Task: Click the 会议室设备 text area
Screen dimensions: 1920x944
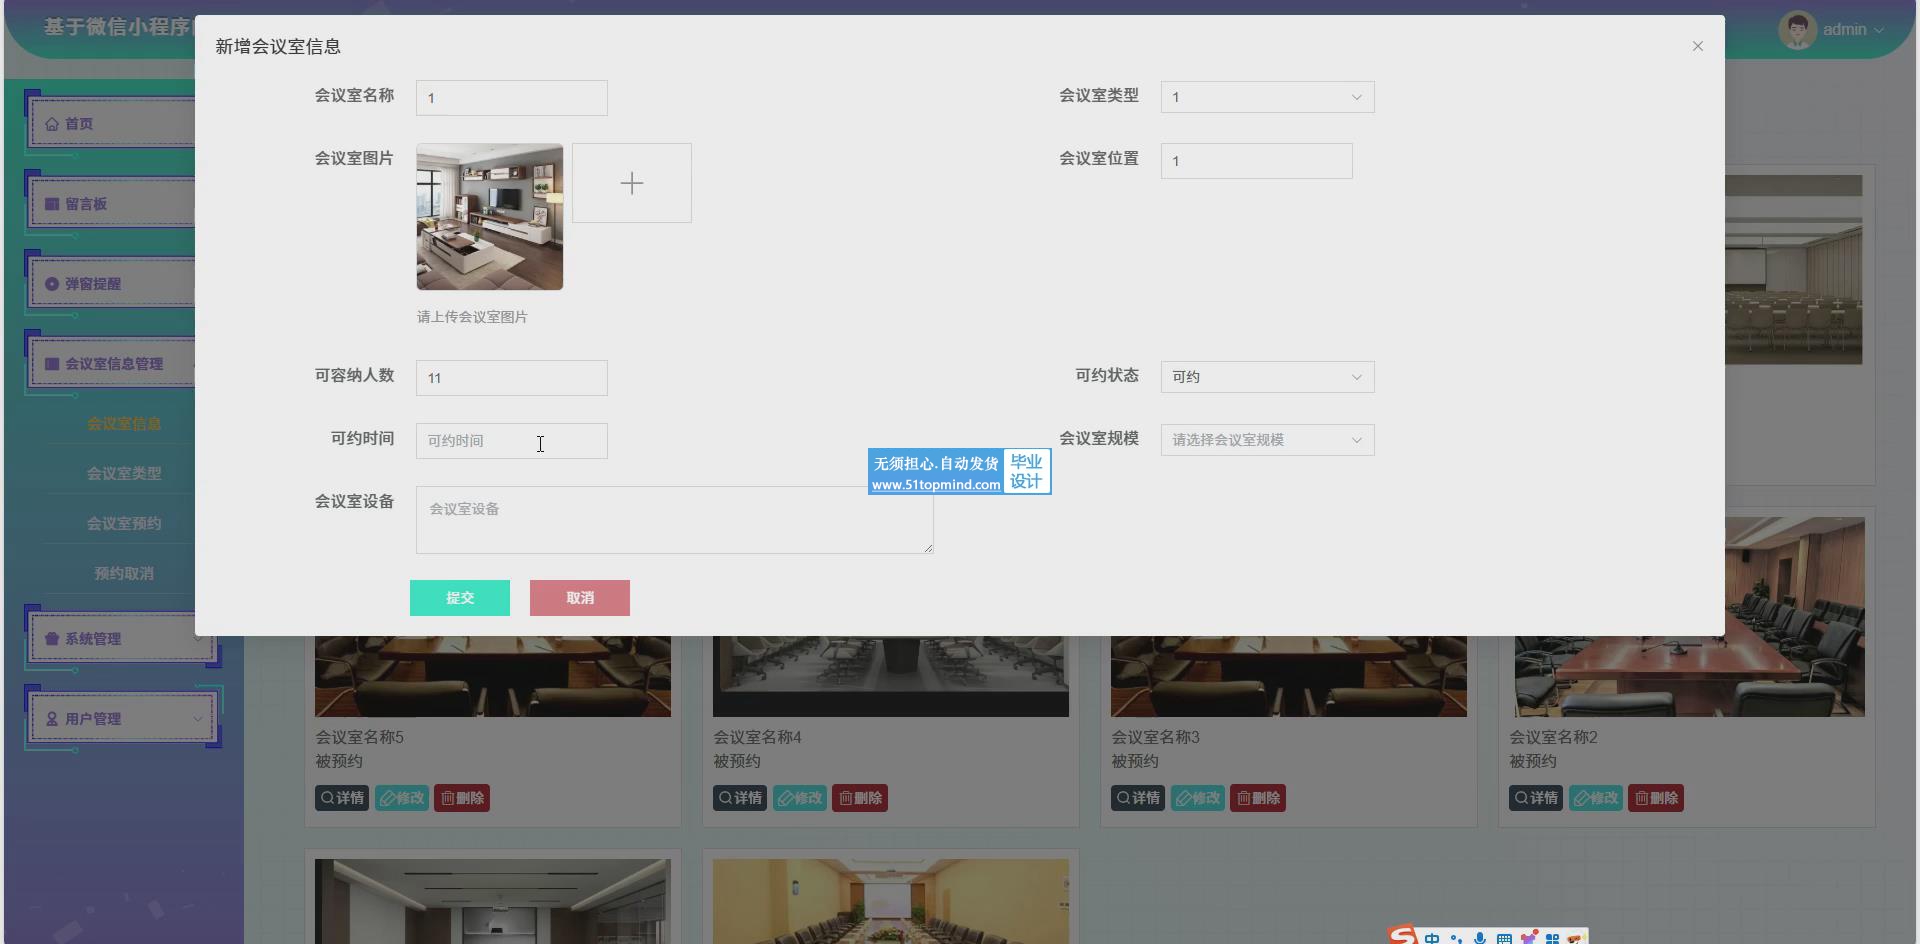Action: tap(674, 520)
